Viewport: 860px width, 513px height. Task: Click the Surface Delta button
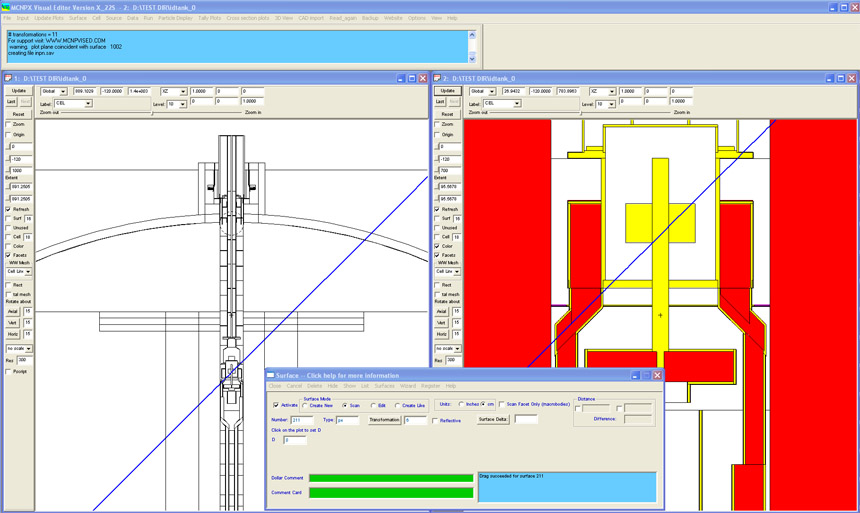coord(493,419)
